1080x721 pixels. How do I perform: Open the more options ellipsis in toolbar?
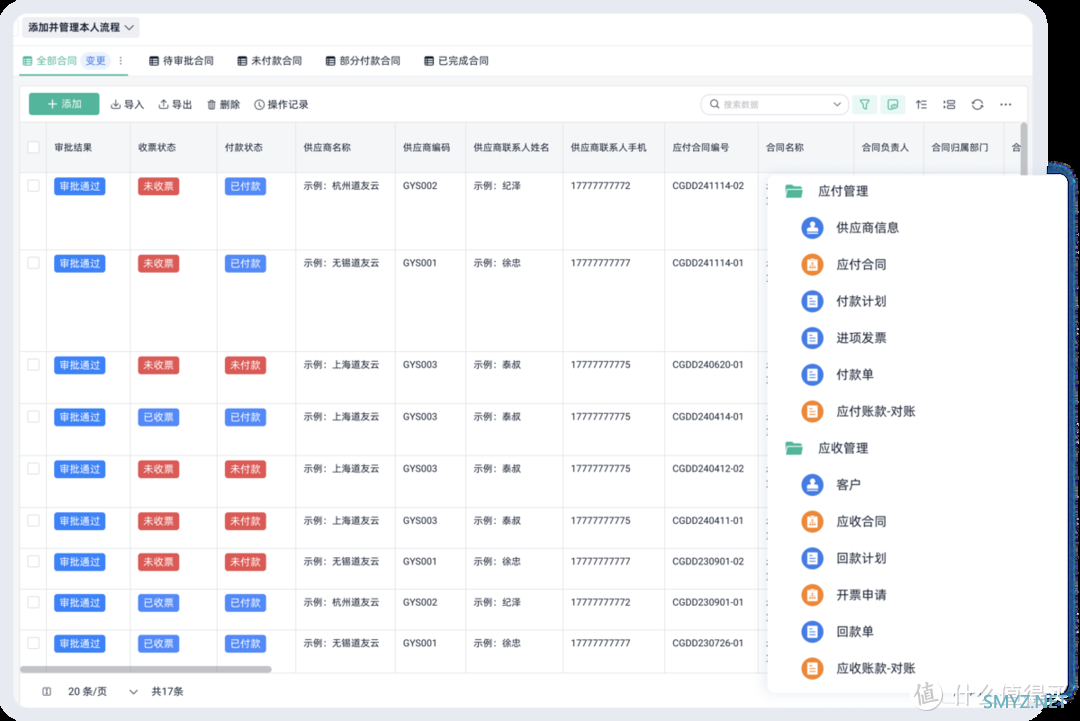coord(1006,105)
